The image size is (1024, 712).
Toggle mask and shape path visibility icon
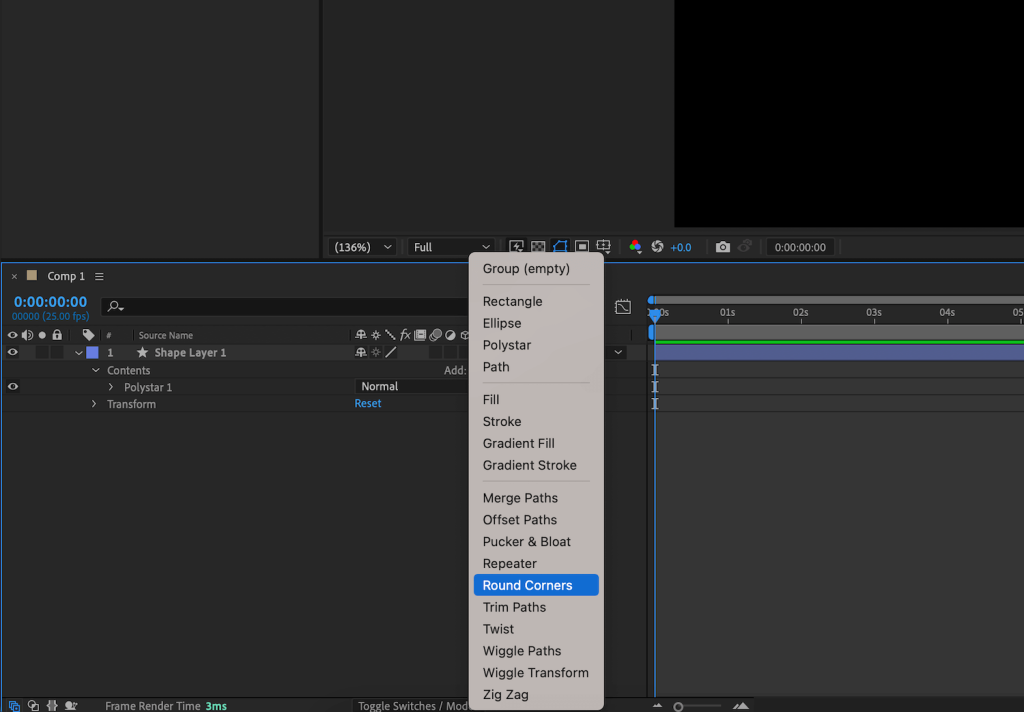(560, 247)
